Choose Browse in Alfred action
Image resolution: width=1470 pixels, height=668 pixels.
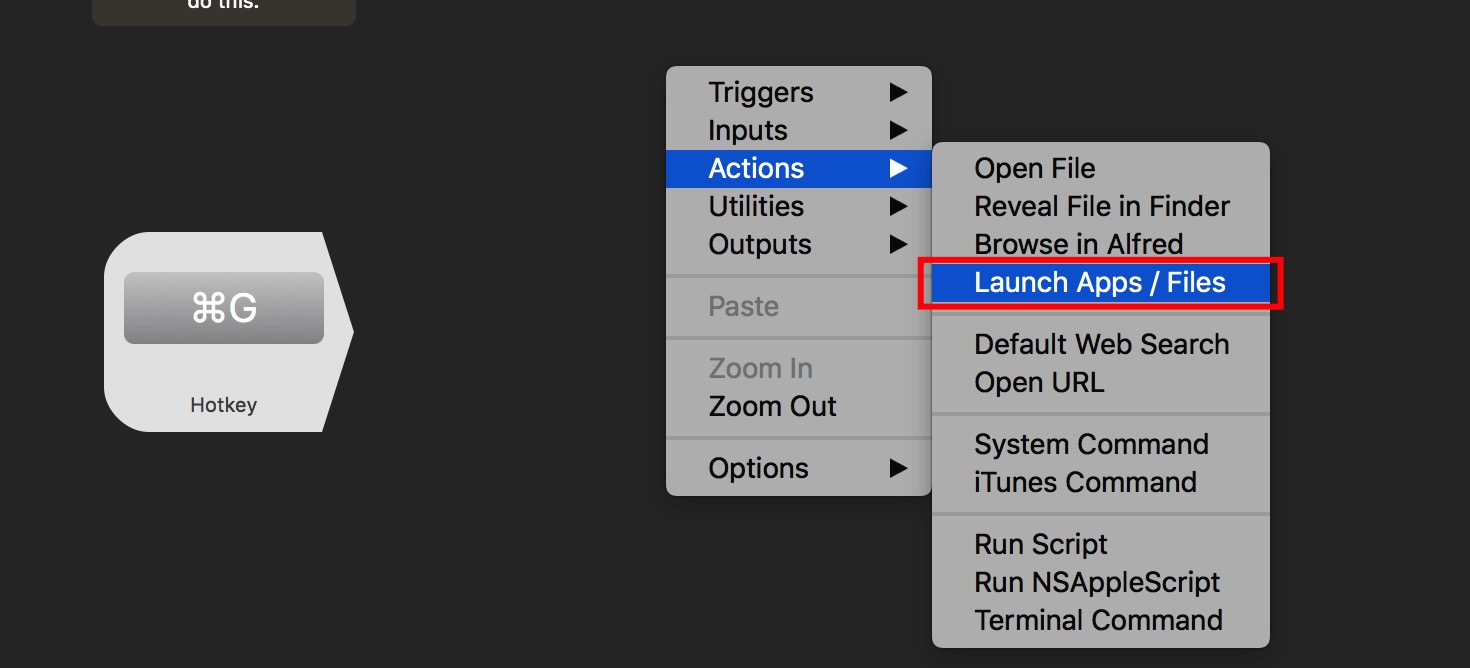(1079, 245)
